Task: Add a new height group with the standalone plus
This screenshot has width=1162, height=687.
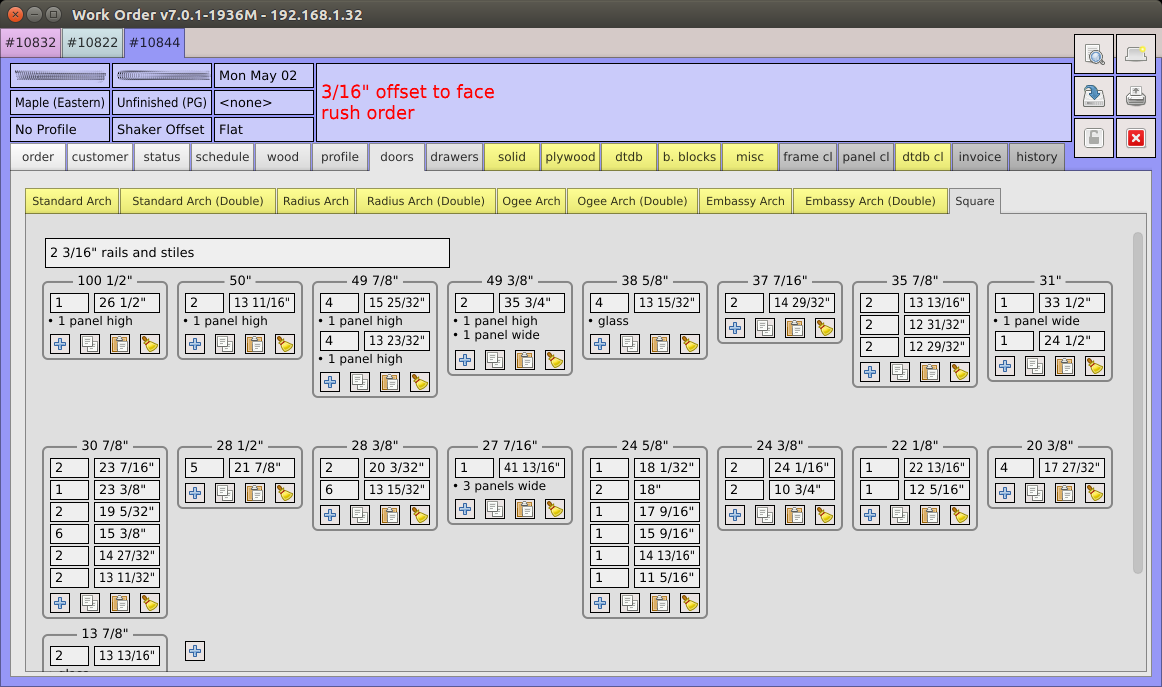Action: click(x=195, y=651)
